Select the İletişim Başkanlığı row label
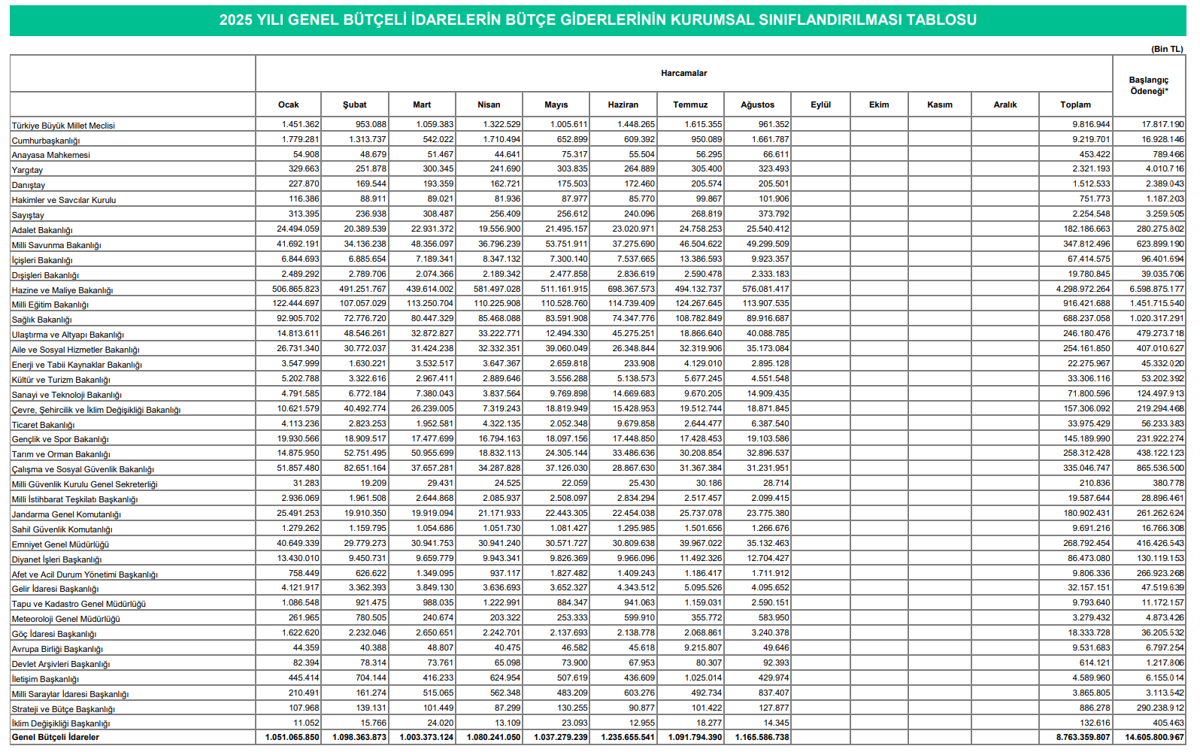Viewport: 1200px width, 752px height. [45, 679]
